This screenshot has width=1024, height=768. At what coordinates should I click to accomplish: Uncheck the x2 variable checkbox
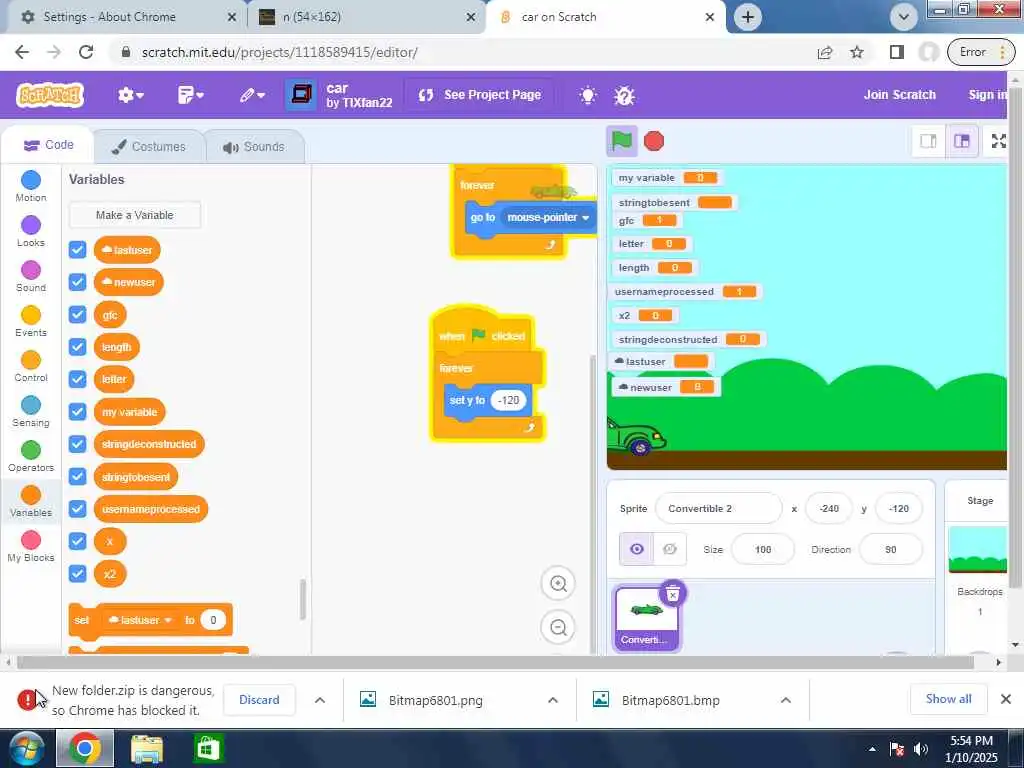point(77,573)
